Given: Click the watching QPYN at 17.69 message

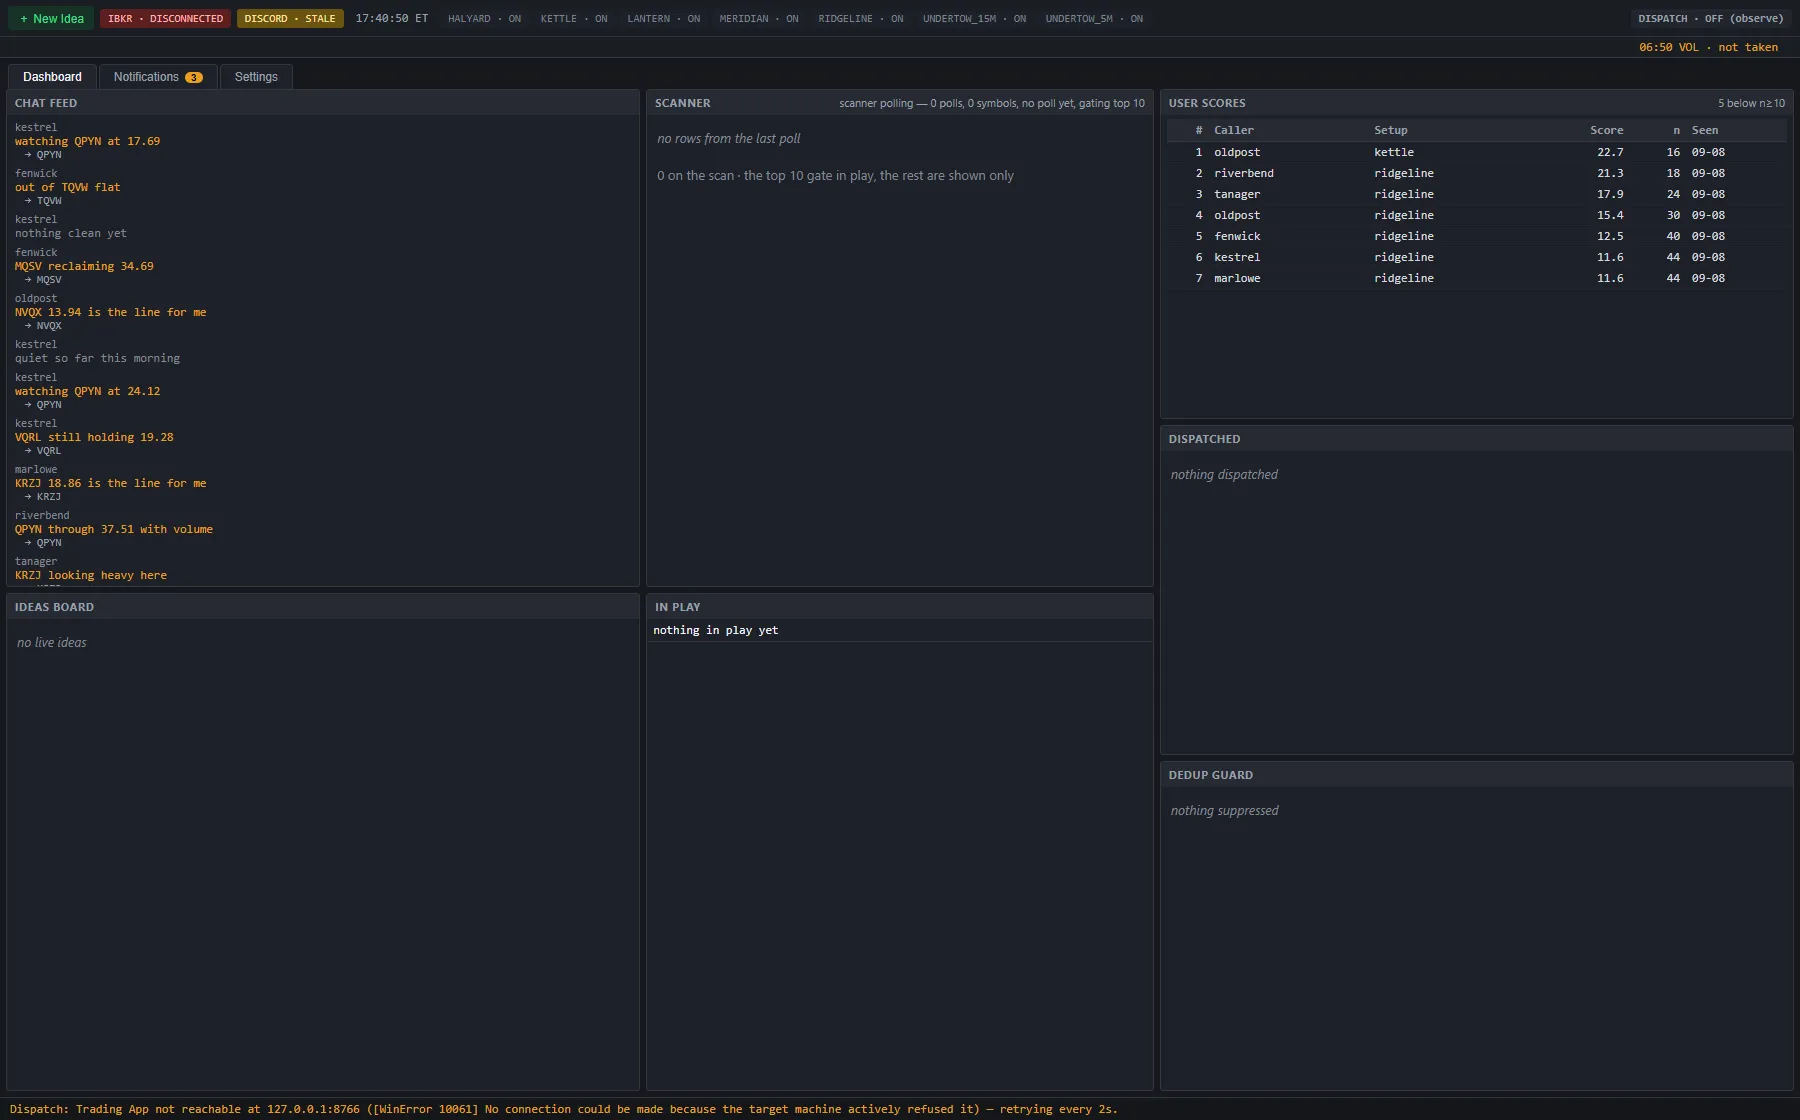Looking at the screenshot, I should point(87,141).
